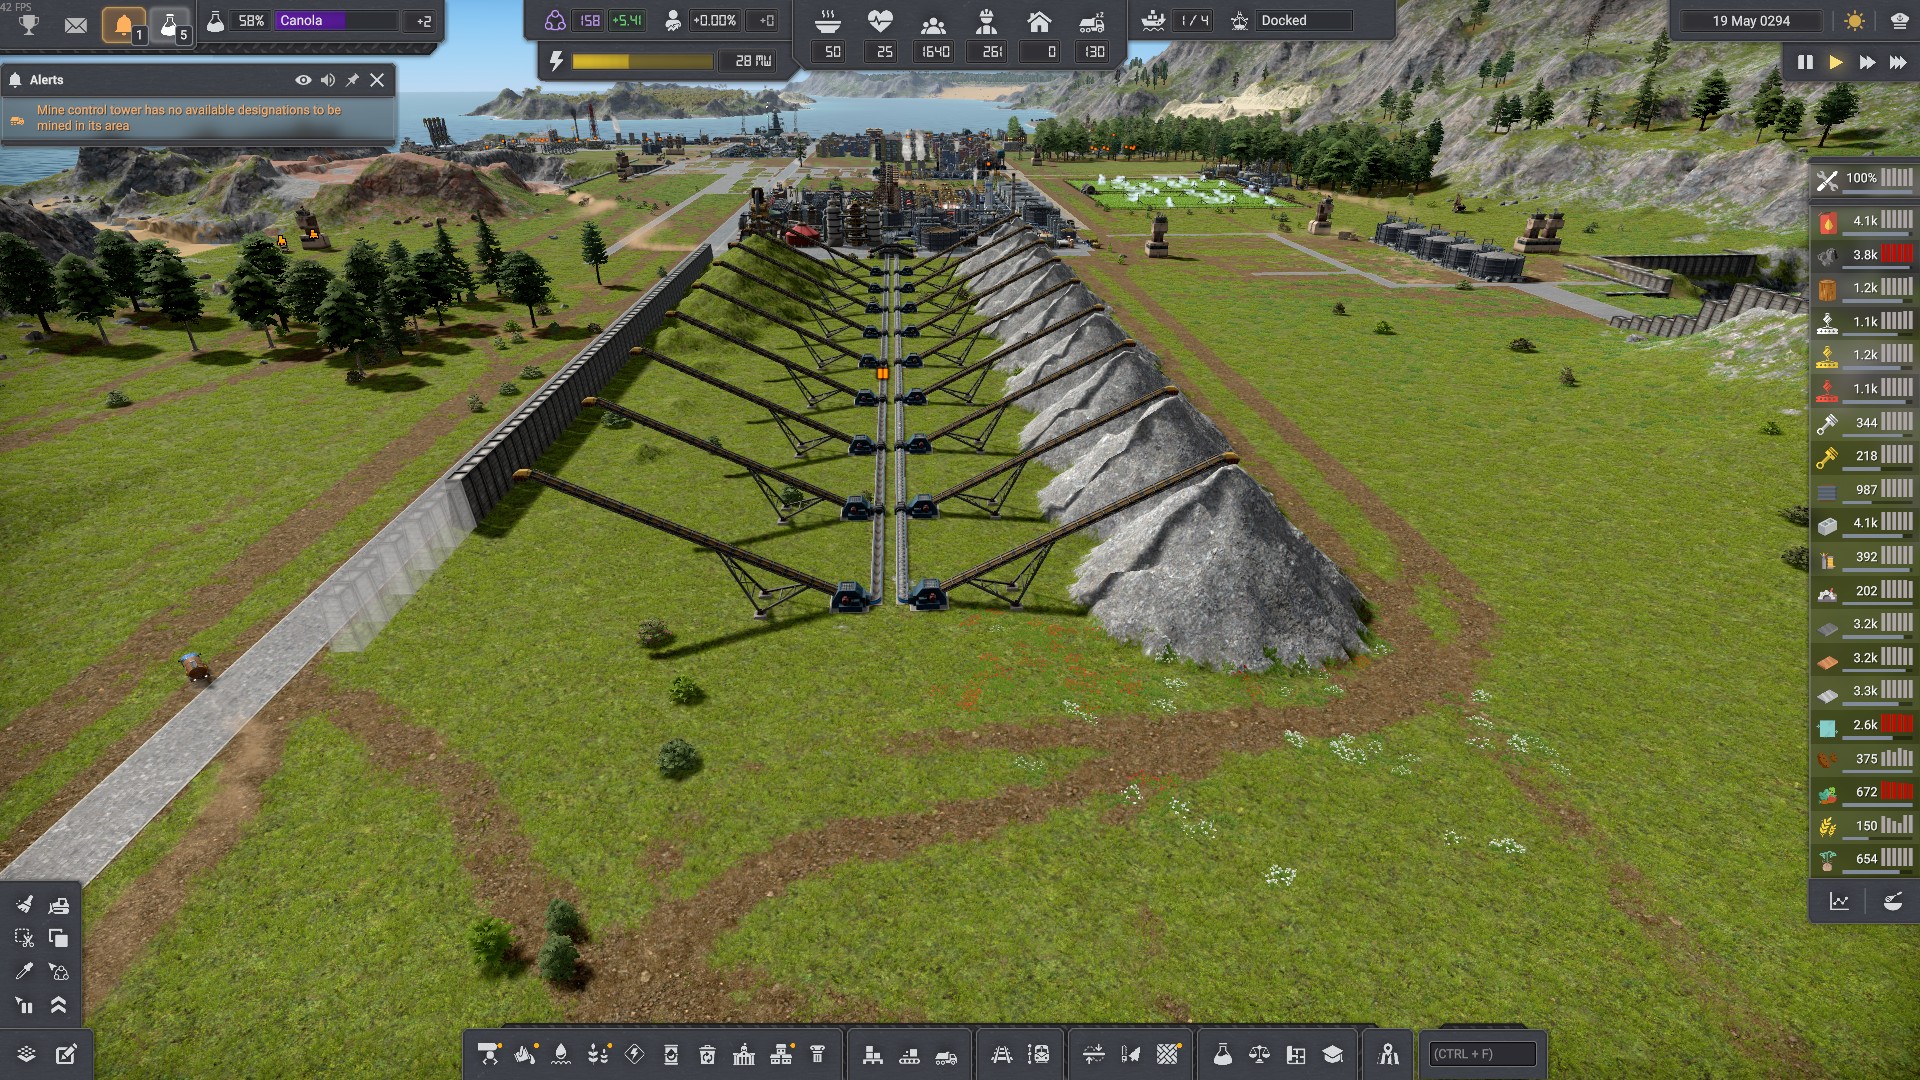The width and height of the screenshot is (1920, 1080).
Task: Toggle alerts visibility eye icon
Action: pyautogui.click(x=302, y=80)
